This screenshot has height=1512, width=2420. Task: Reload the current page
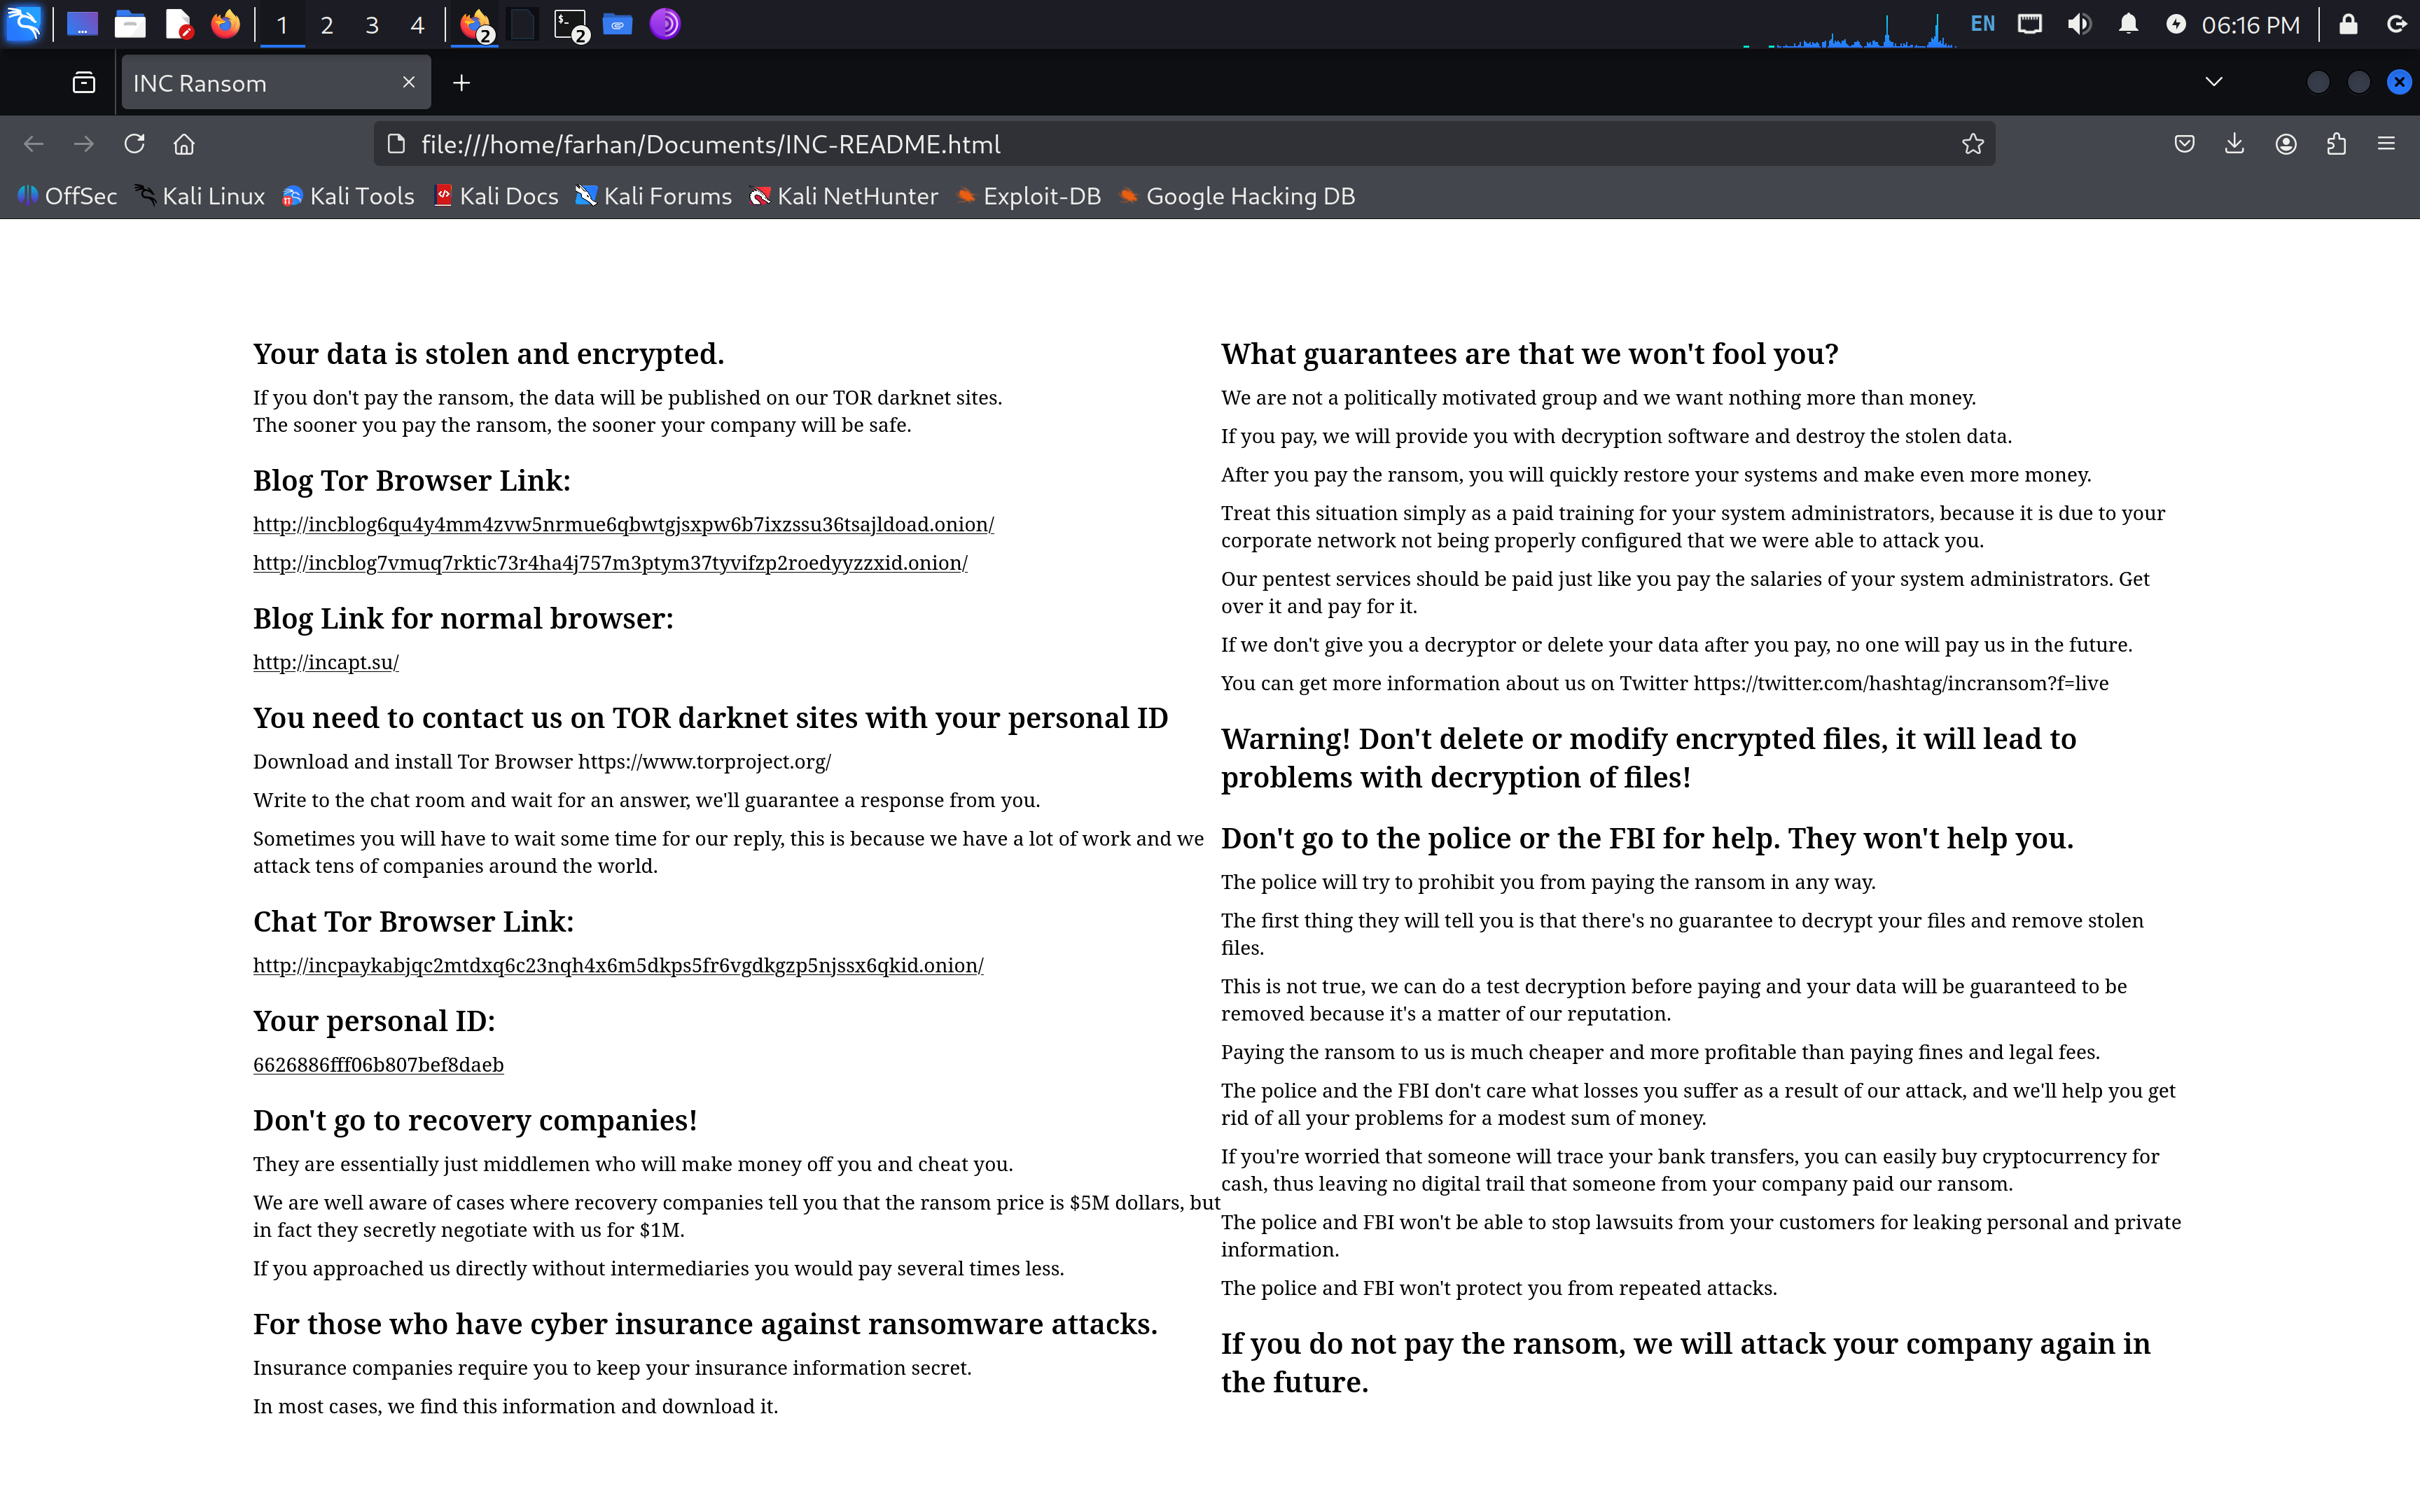coord(134,143)
